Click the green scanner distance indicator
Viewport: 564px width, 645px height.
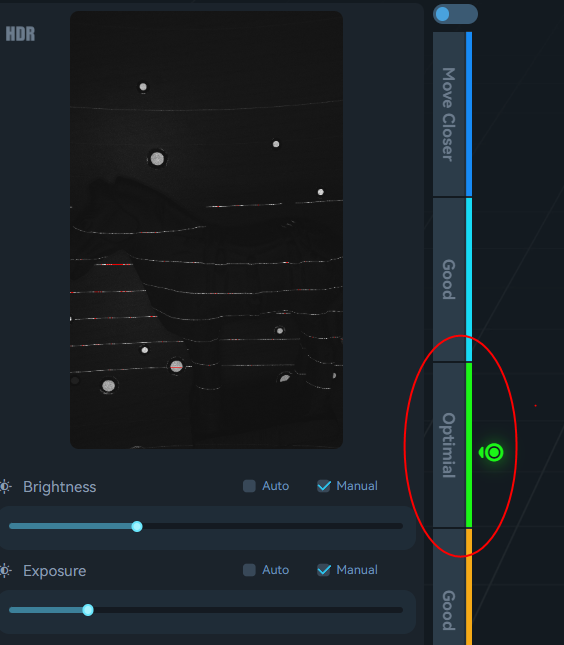[492, 452]
